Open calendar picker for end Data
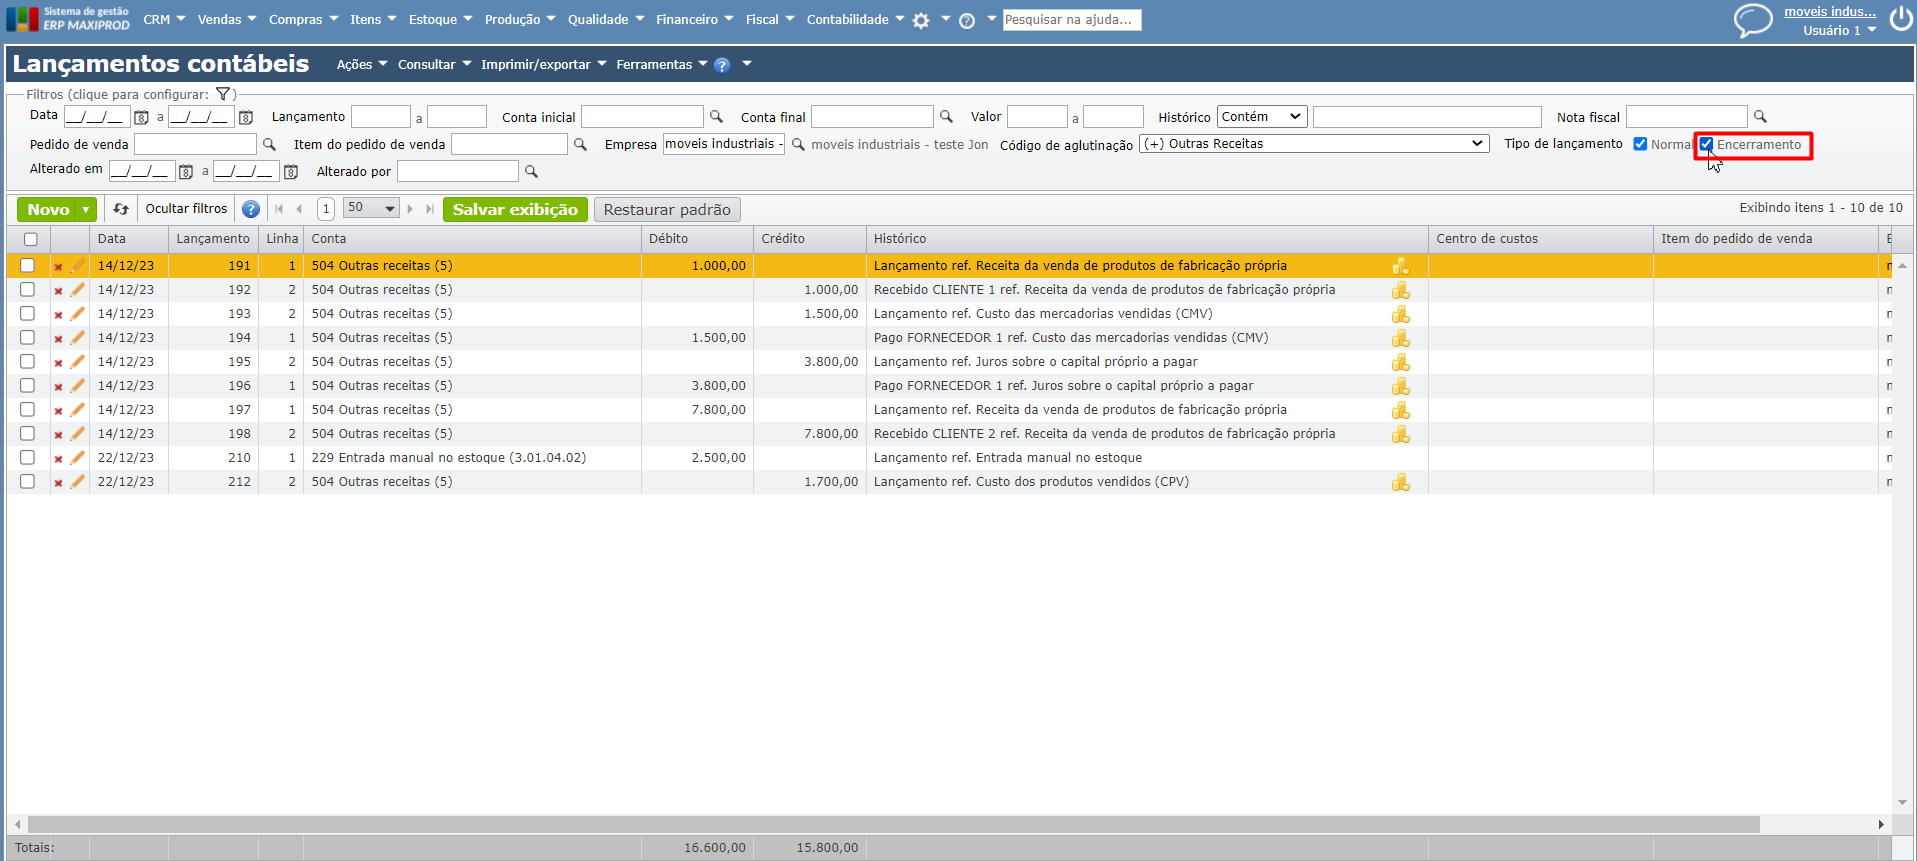 tap(246, 117)
